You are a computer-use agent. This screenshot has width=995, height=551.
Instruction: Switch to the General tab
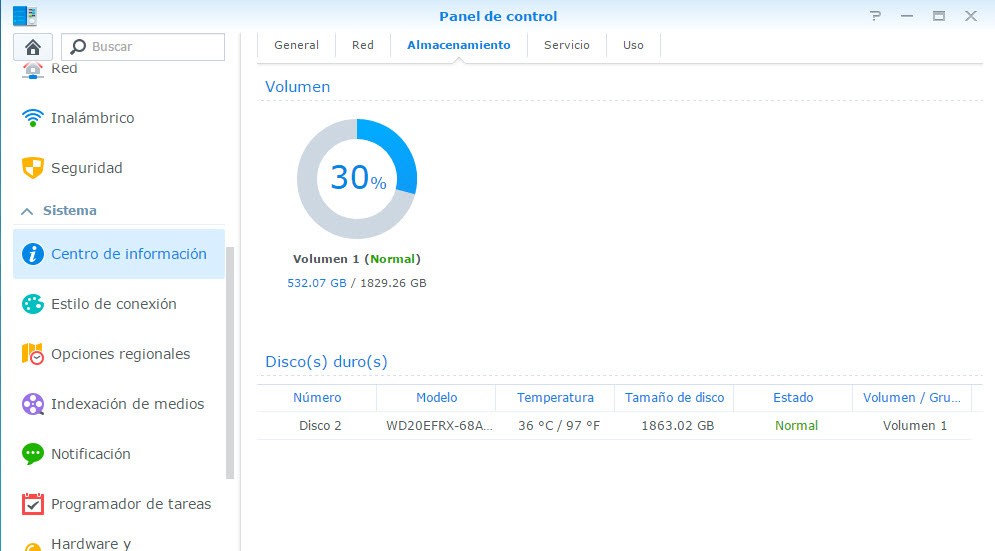coord(296,45)
